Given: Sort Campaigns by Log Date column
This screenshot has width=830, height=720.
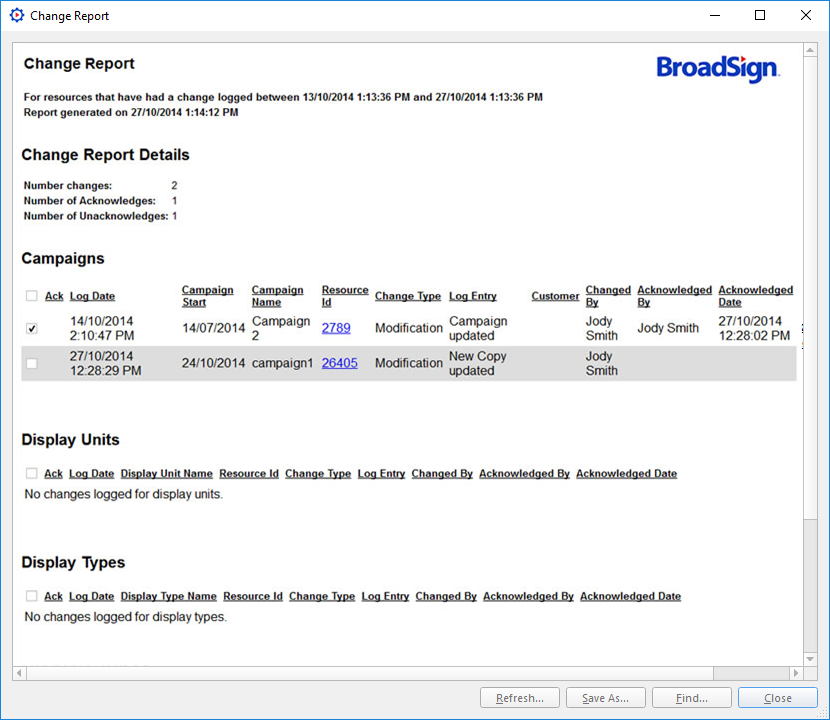Looking at the screenshot, I should tap(92, 296).
